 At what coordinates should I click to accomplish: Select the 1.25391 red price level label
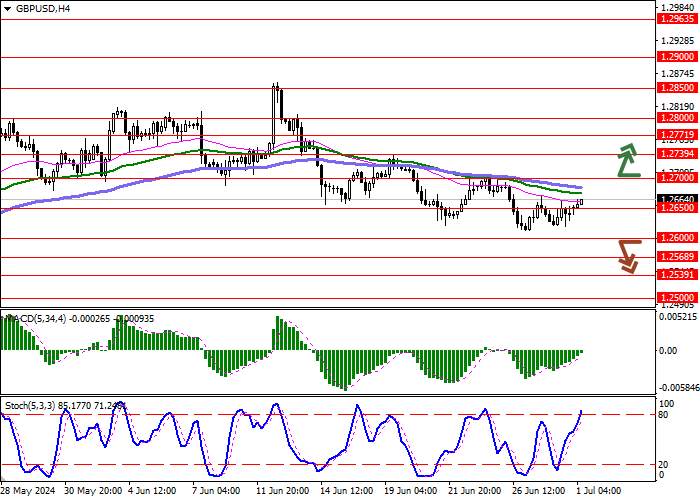pyautogui.click(x=677, y=275)
